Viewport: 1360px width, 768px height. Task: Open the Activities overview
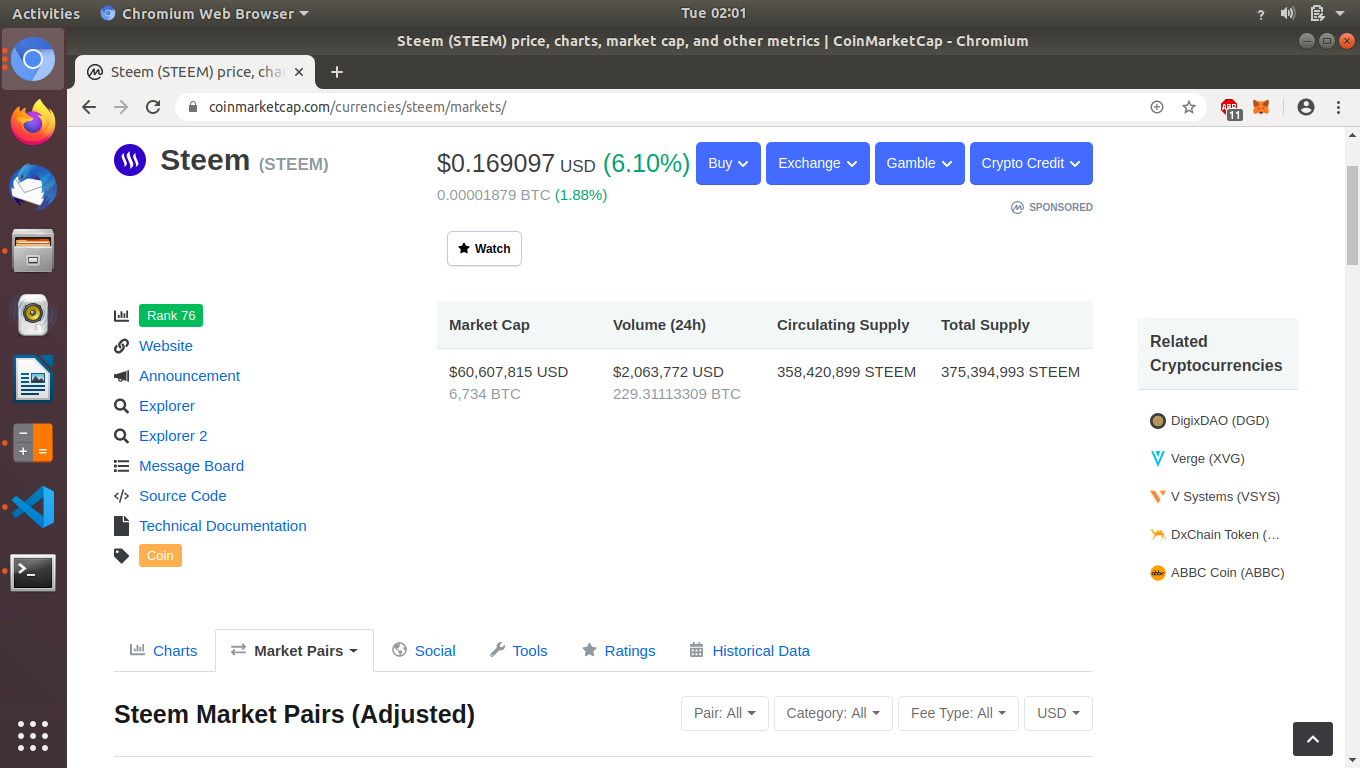tap(46, 14)
